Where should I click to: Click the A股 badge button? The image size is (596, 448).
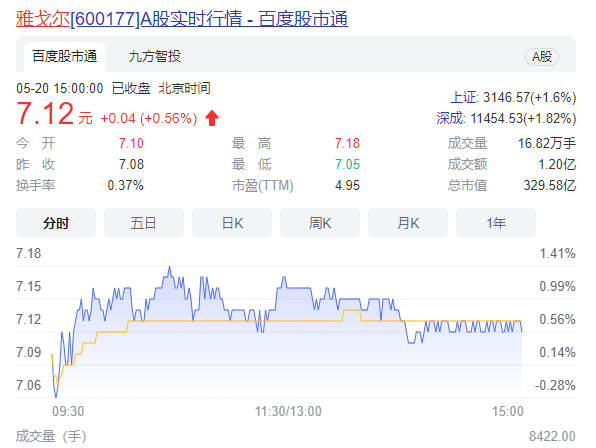click(542, 57)
